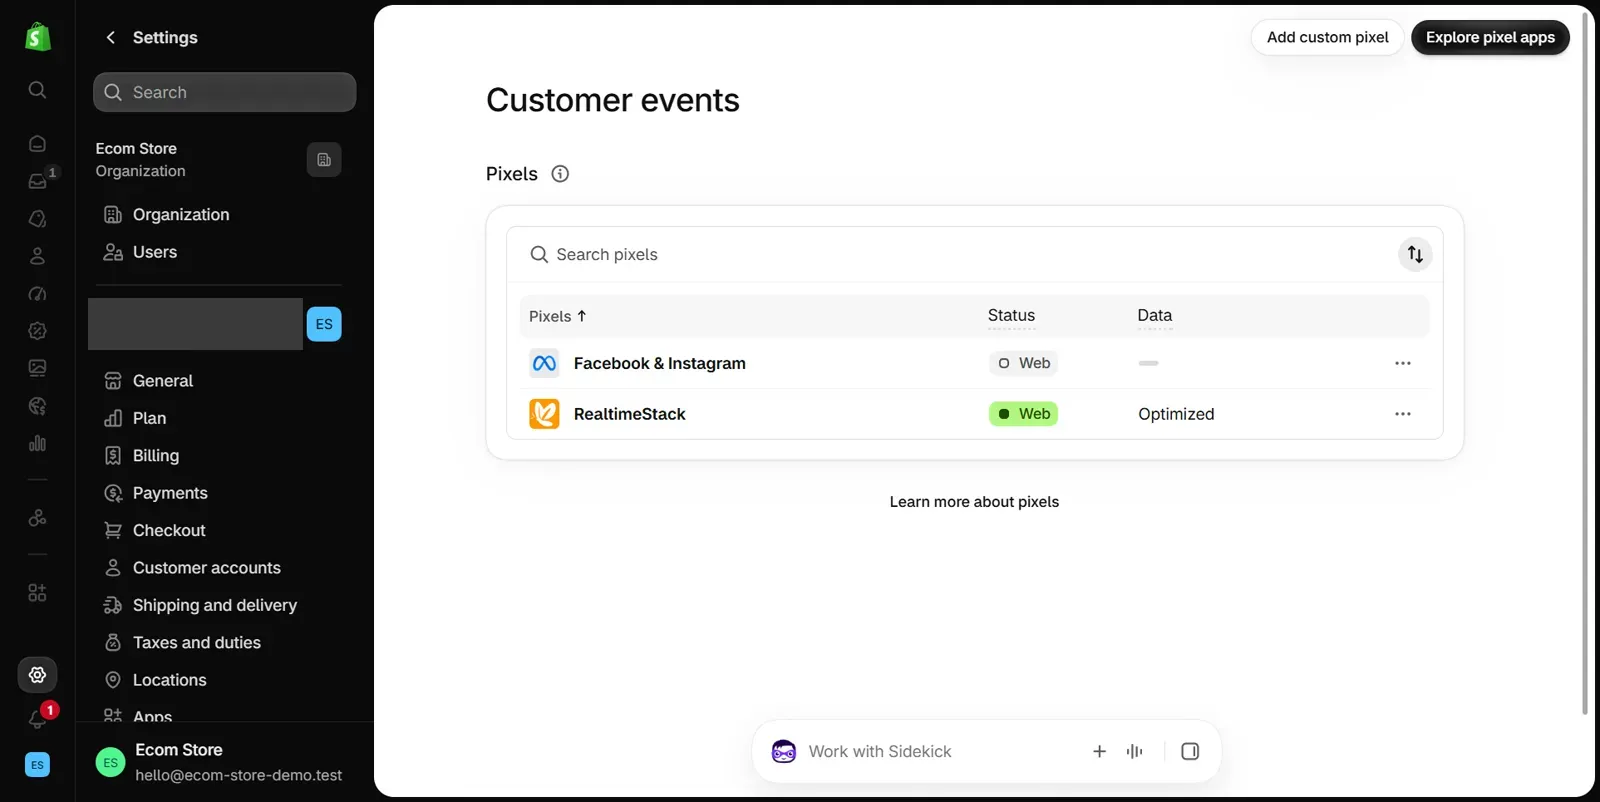
Task: Toggle the Sidekick side panel icon
Action: coord(1190,751)
